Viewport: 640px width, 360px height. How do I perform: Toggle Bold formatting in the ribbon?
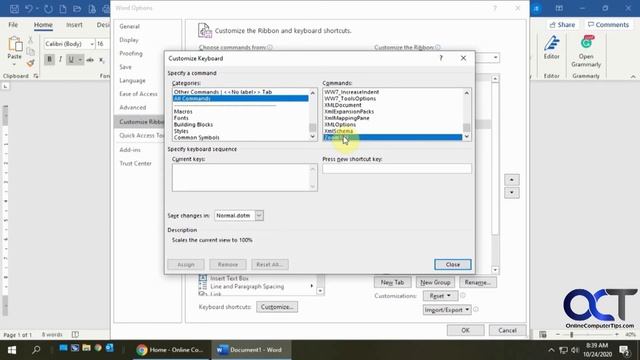[x=49, y=60]
